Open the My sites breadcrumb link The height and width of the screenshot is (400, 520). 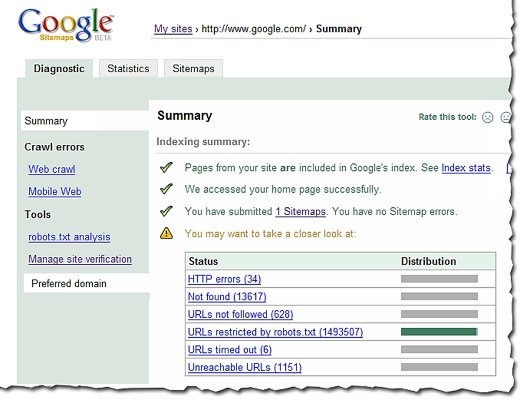(x=173, y=29)
